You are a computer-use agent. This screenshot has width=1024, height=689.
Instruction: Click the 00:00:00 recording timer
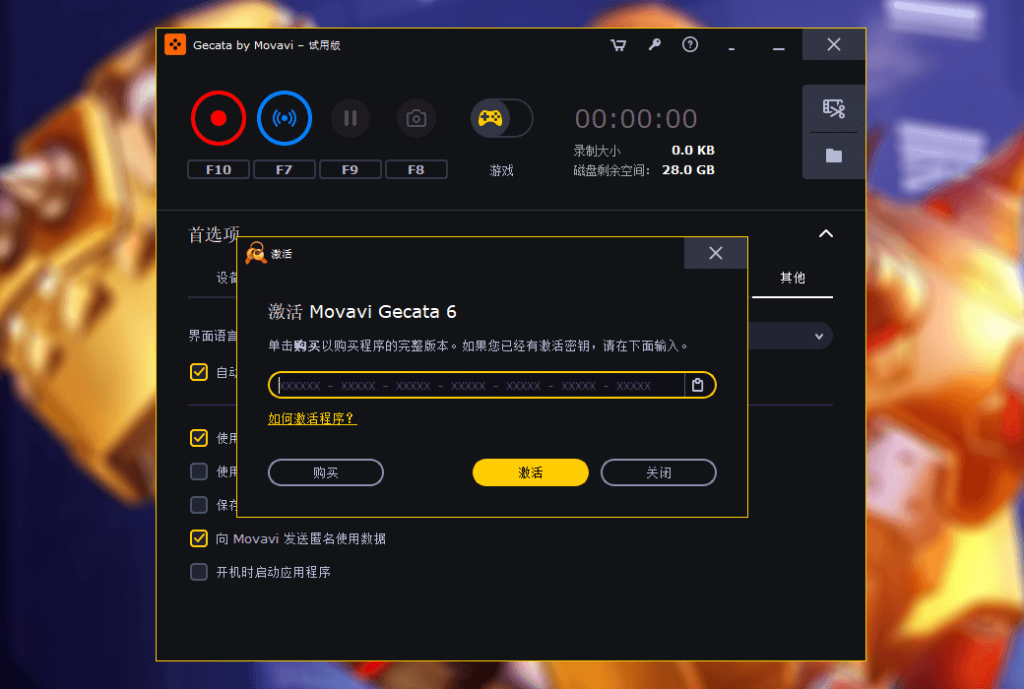coord(636,119)
